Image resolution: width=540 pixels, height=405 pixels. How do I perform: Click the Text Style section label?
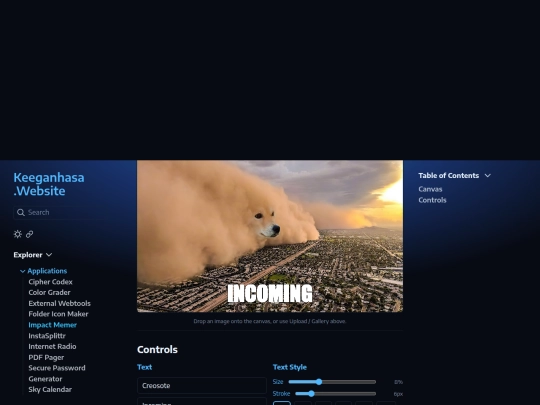pos(290,367)
